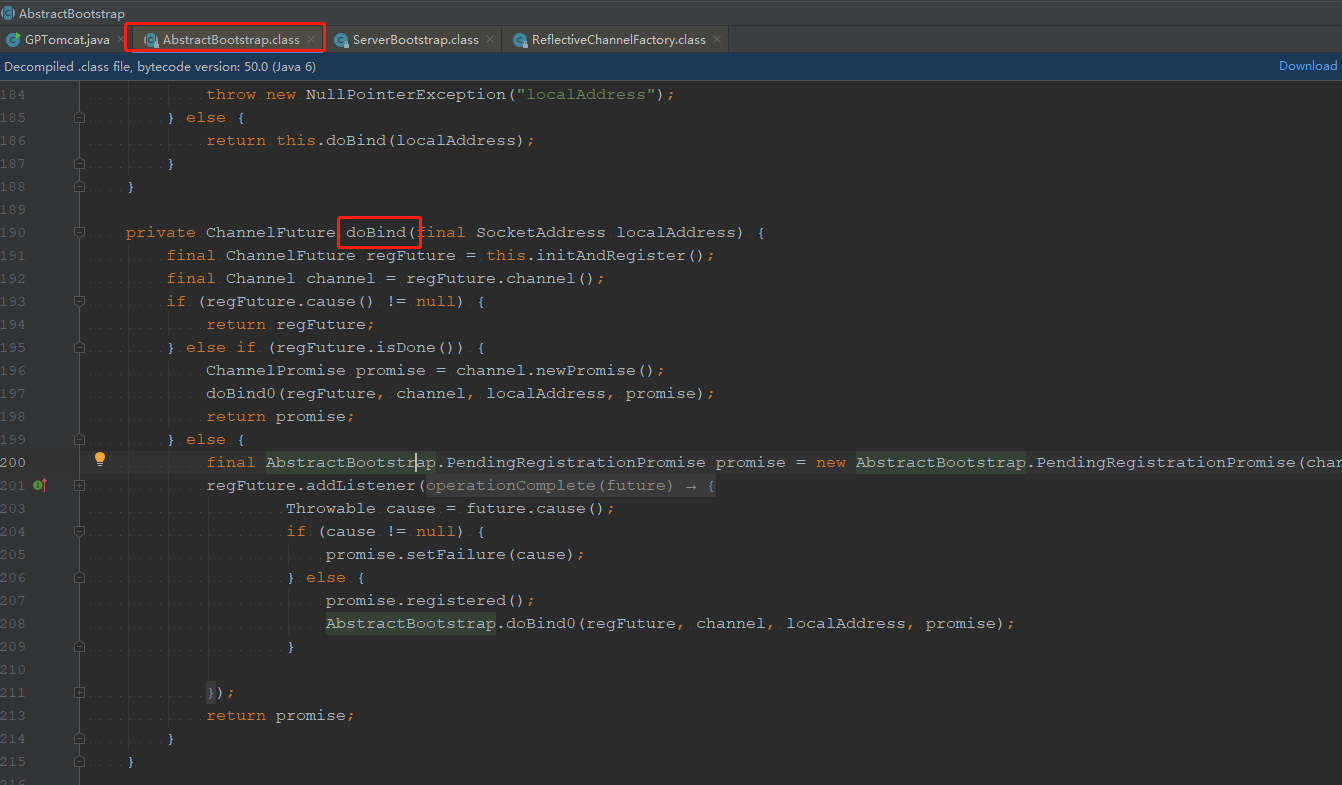Screen dimensions: 1342x785
Task: Click line number 200 in the gutter
Action: pyautogui.click(x=14, y=463)
